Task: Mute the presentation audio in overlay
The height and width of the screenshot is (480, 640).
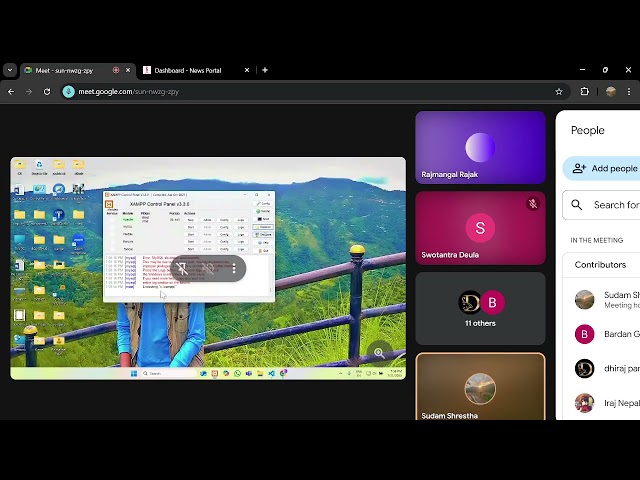Action: coord(208,268)
